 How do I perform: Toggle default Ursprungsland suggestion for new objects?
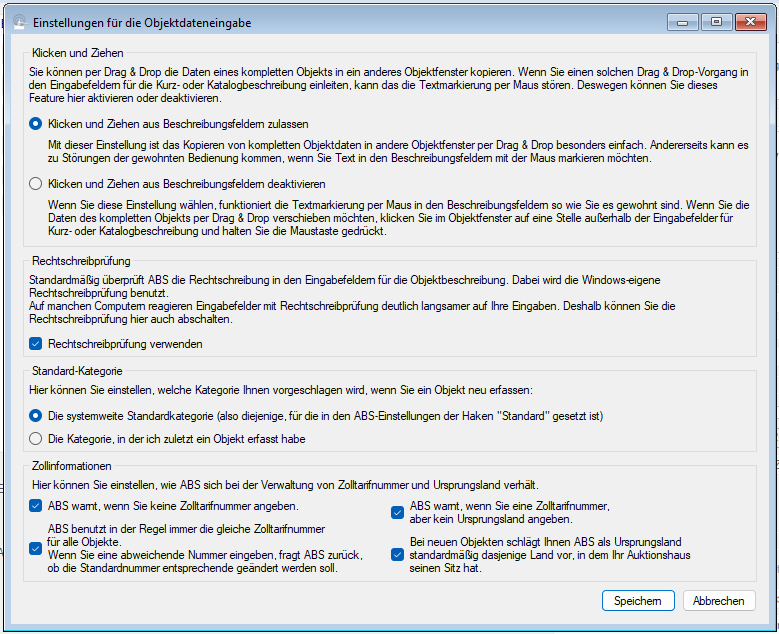pos(397,554)
